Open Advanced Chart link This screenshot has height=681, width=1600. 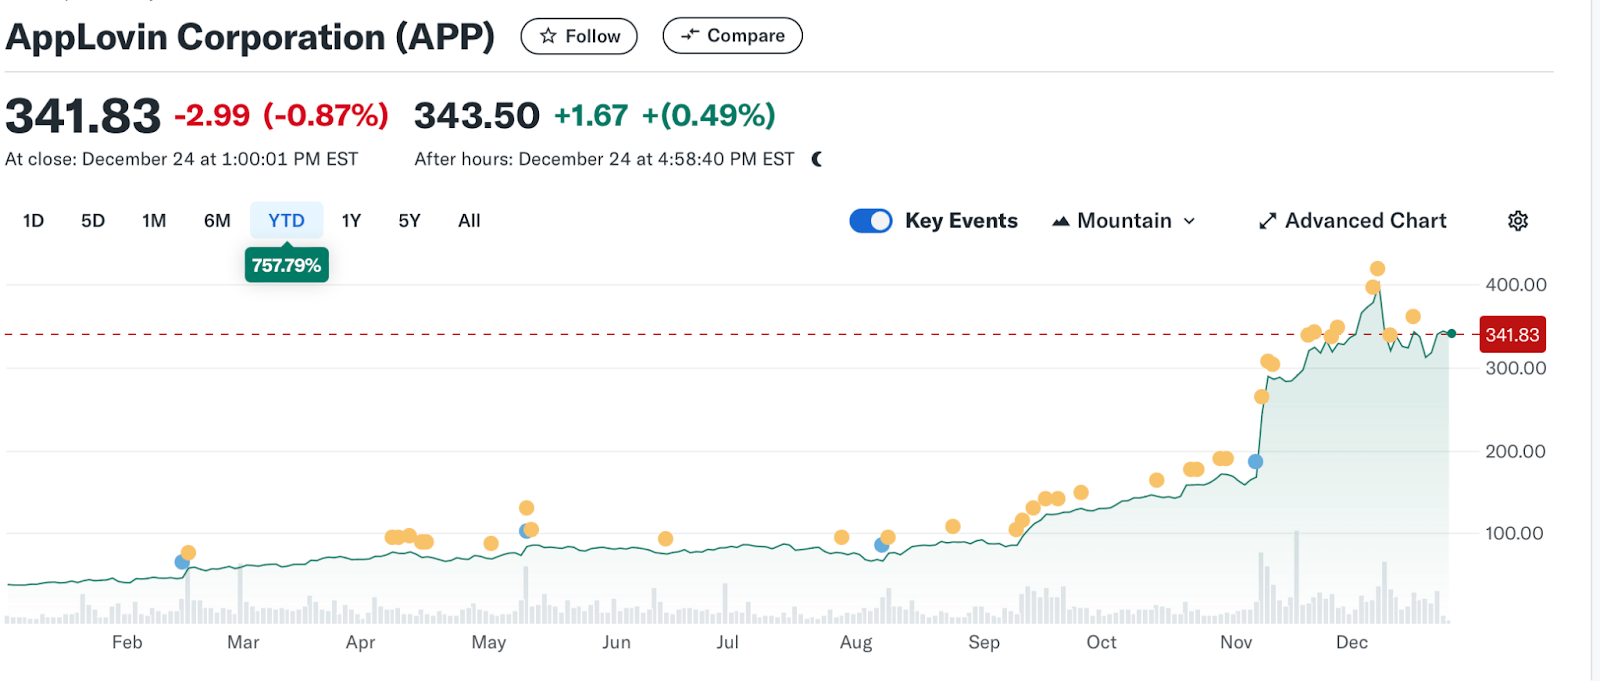pos(1353,221)
